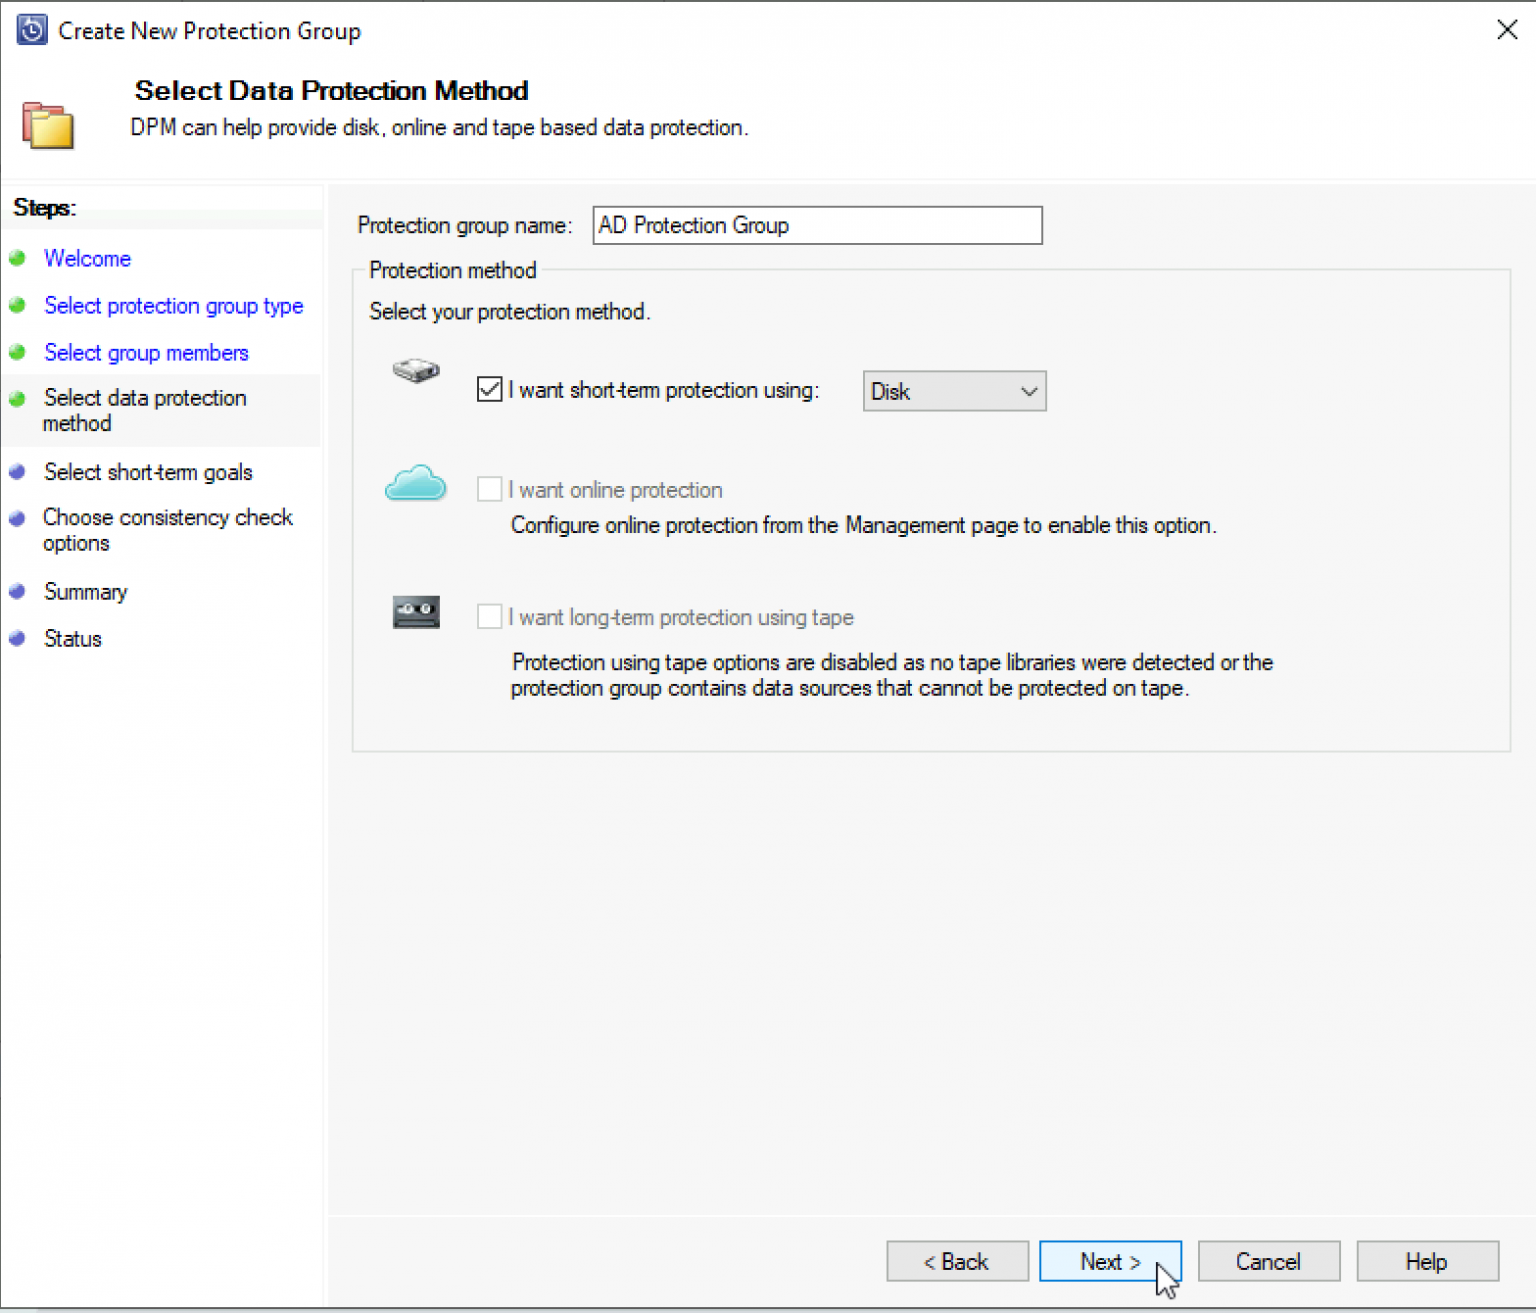The image size is (1536, 1313).
Task: Click the folder icon in the wizard header
Action: [47, 125]
